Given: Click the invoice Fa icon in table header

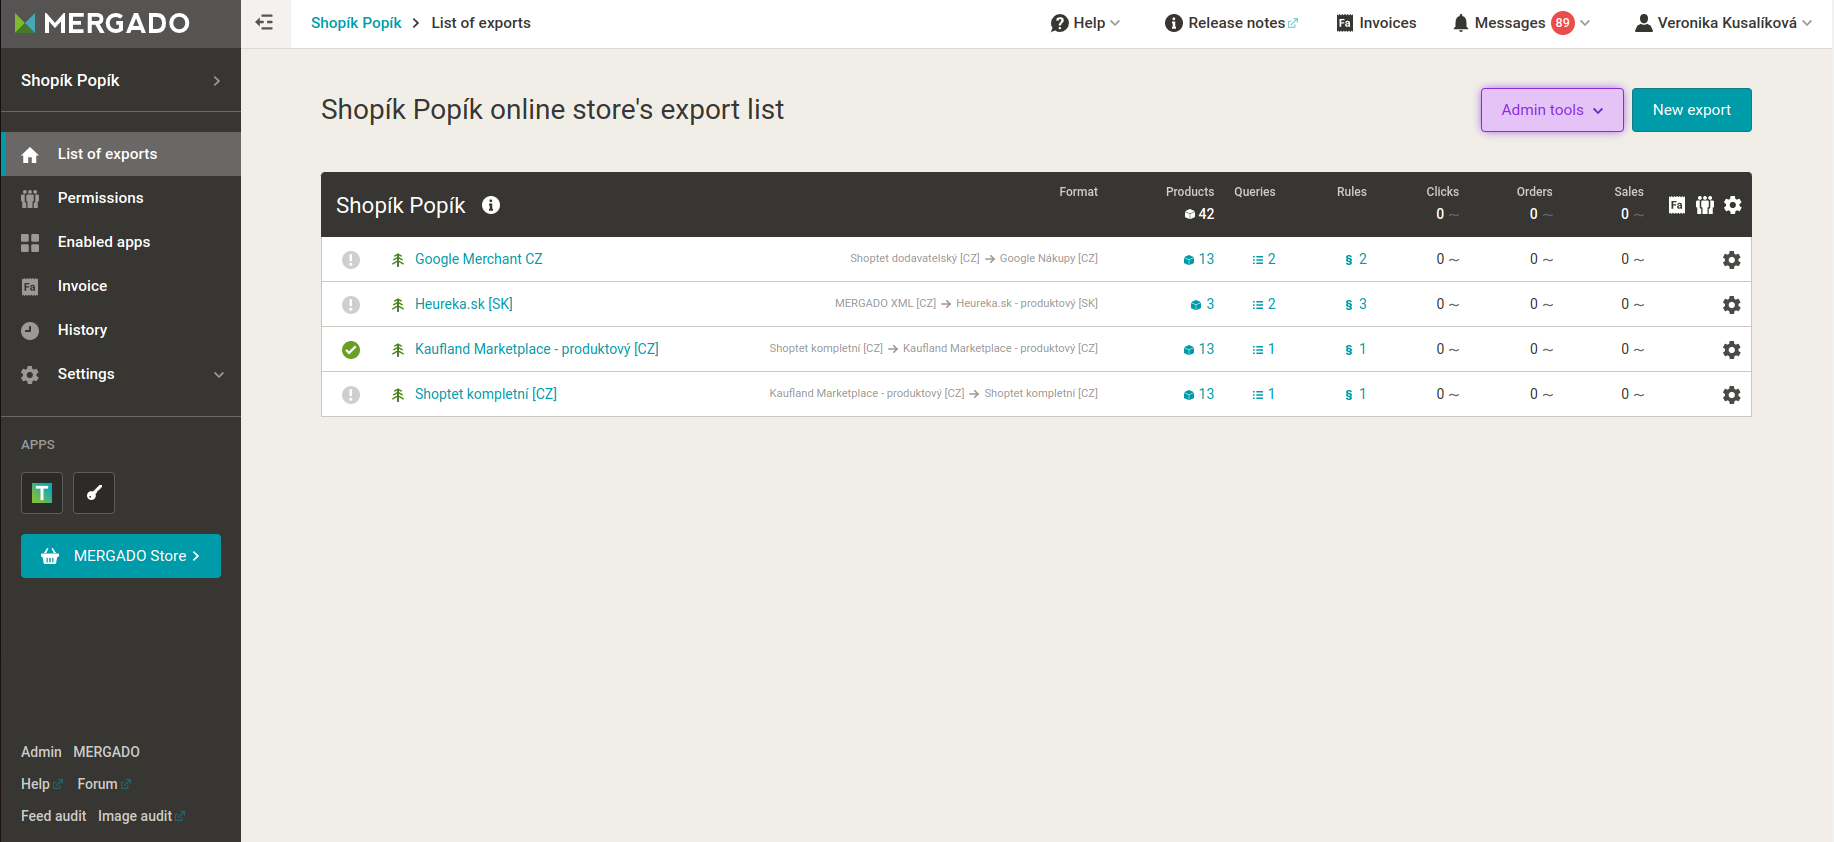Looking at the screenshot, I should (1677, 205).
